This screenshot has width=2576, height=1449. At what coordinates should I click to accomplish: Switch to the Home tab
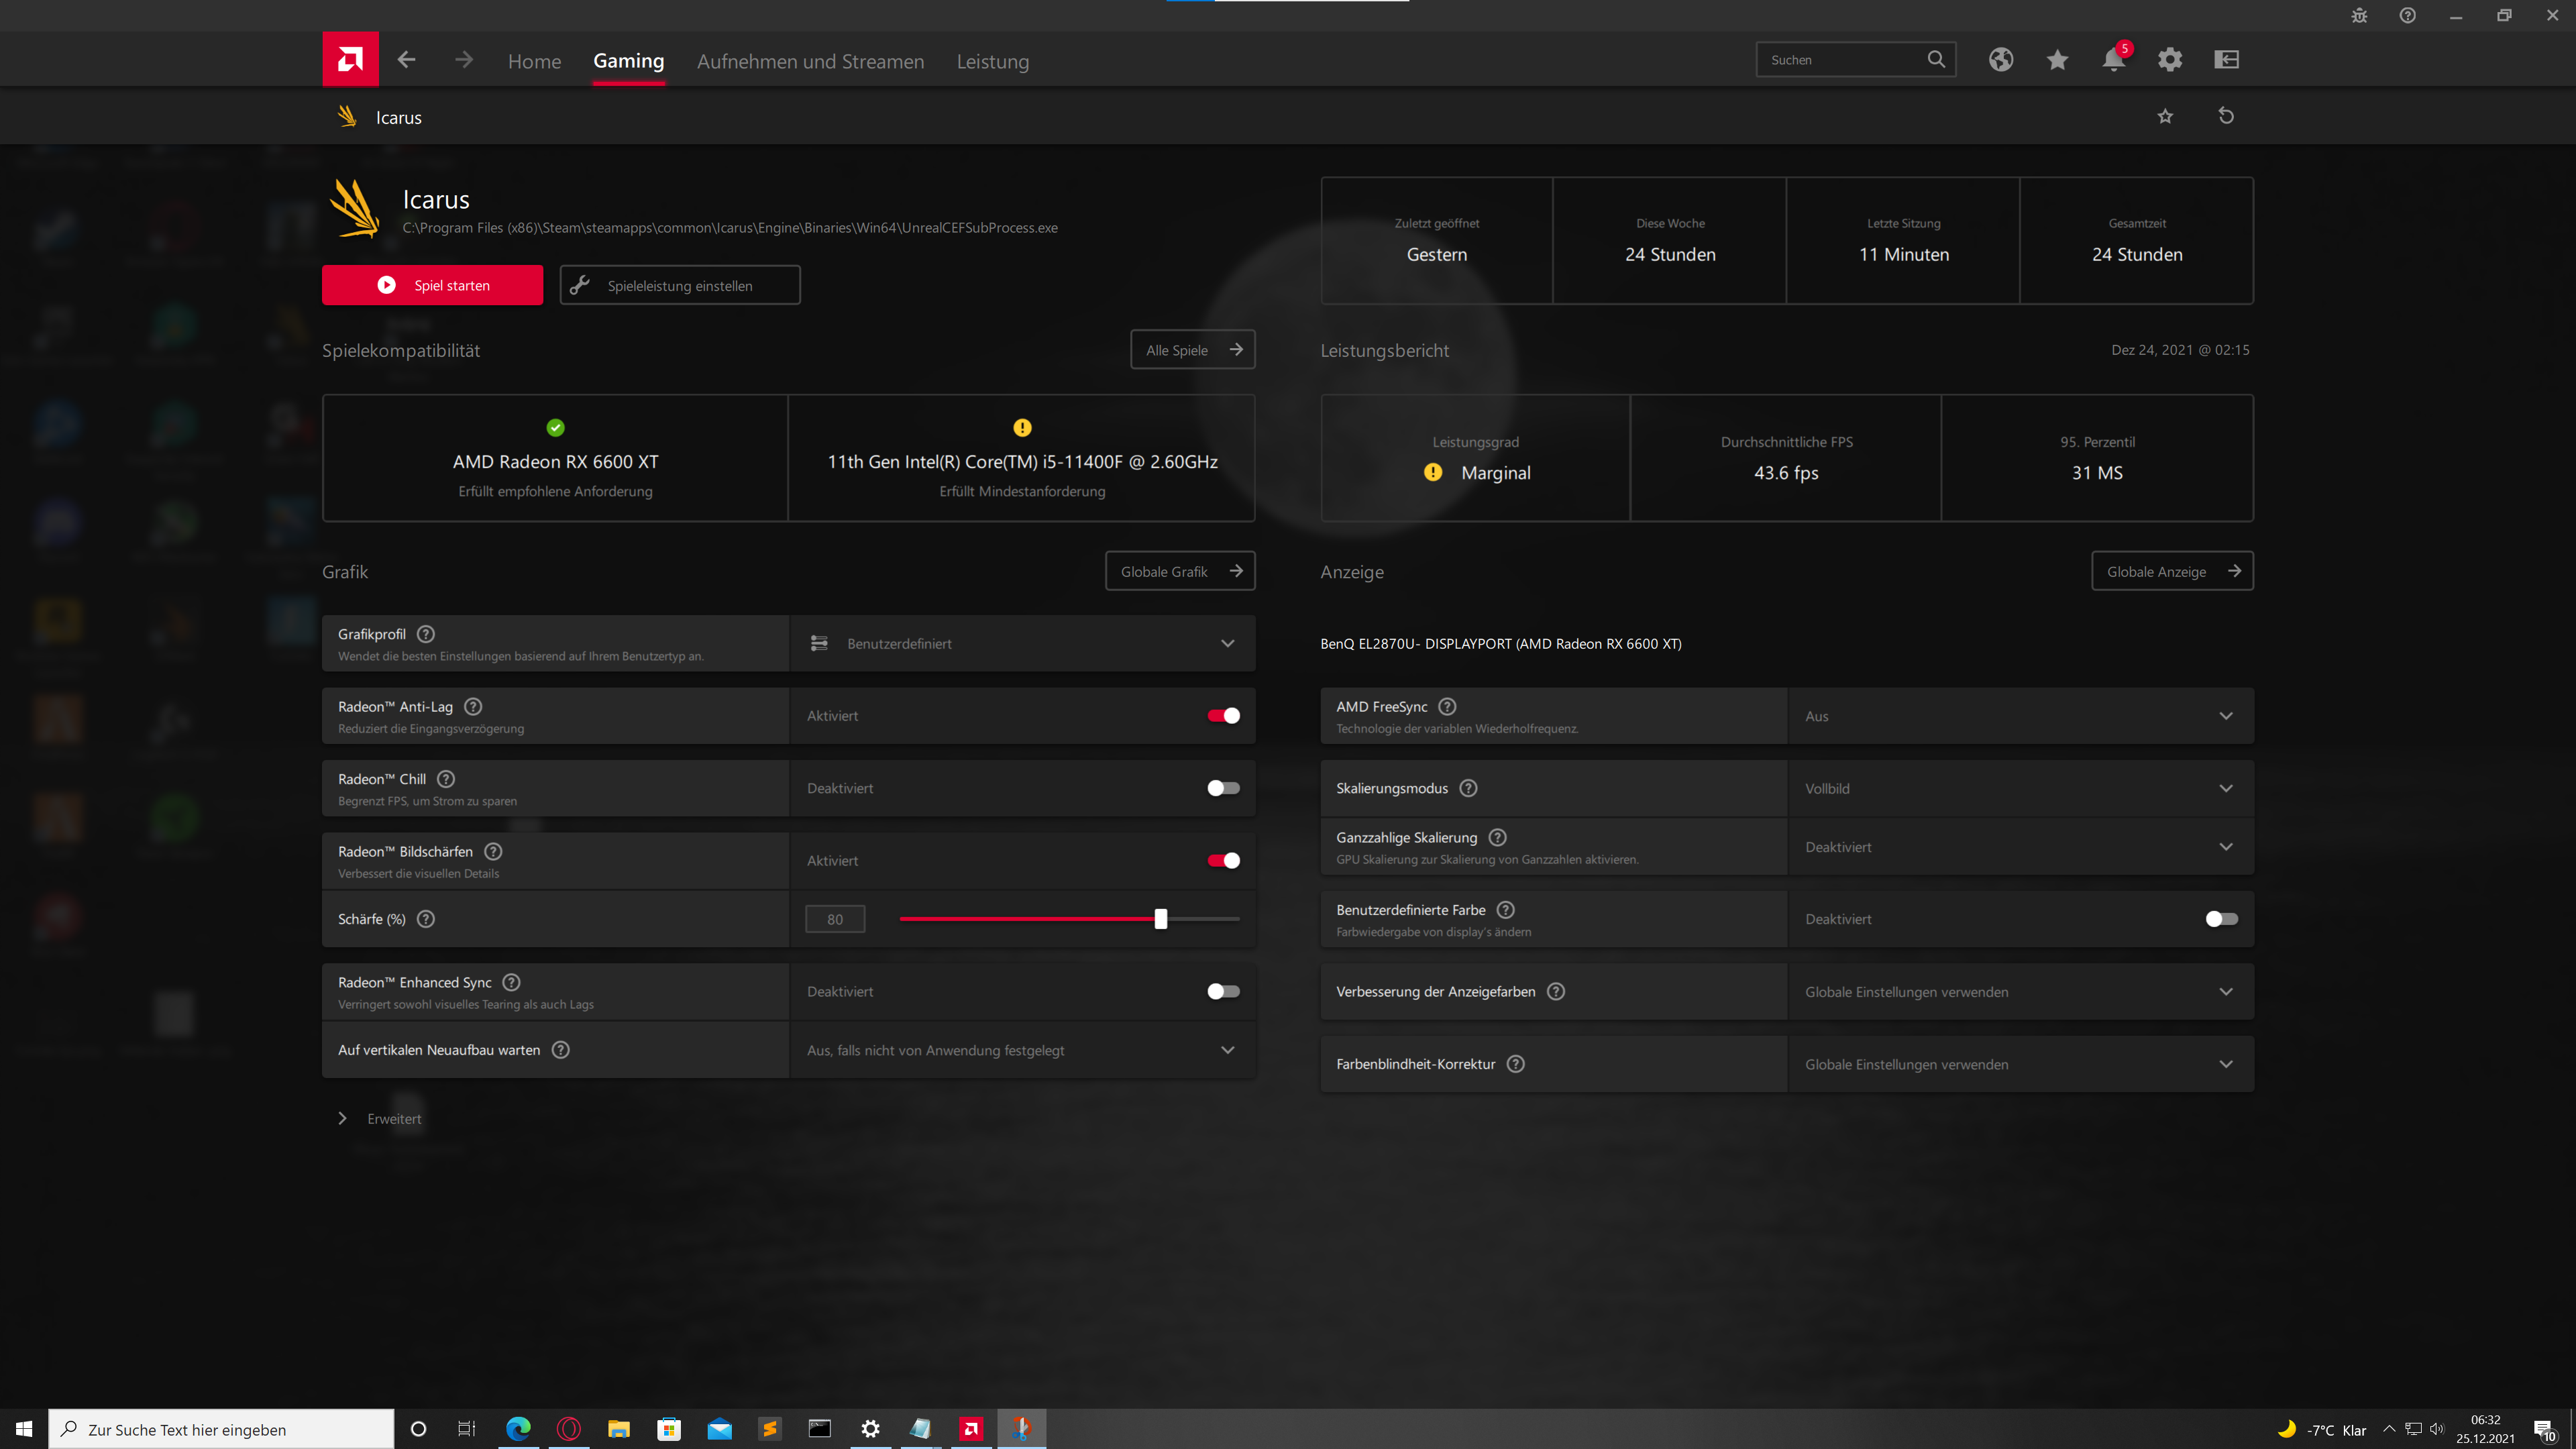[x=534, y=61]
